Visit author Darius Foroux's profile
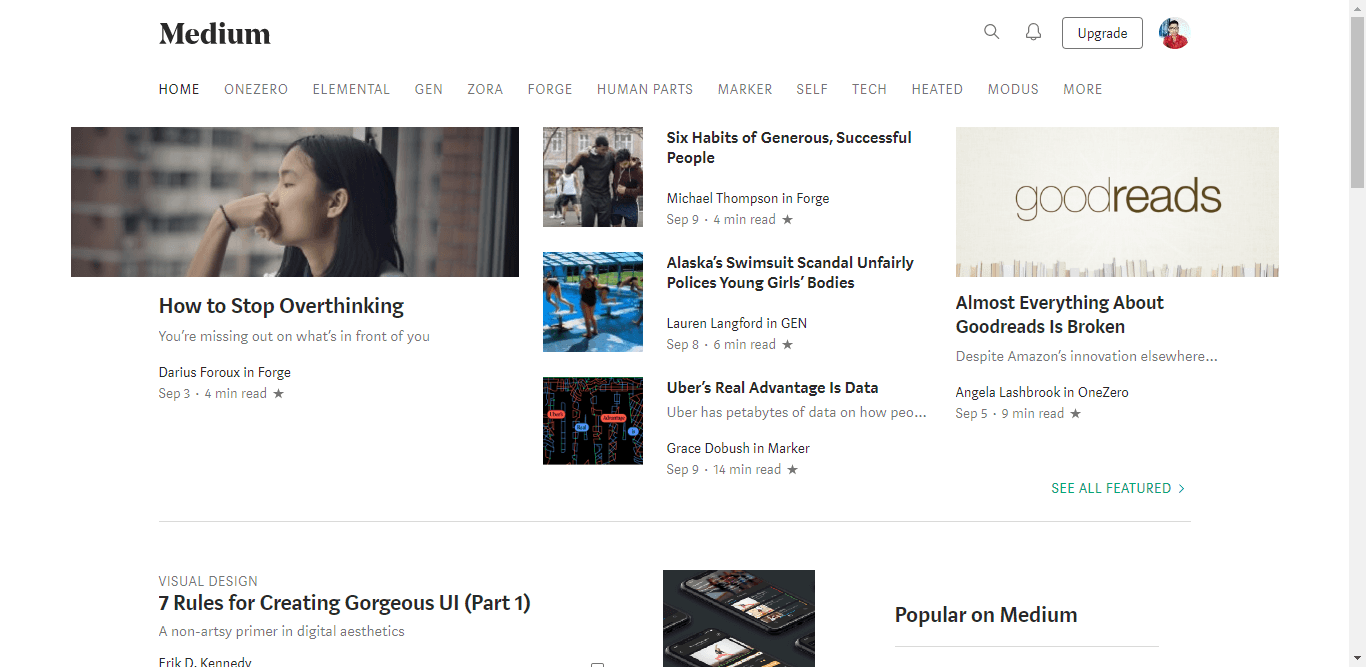Screen dimensions: 1366x667 click(x=199, y=373)
